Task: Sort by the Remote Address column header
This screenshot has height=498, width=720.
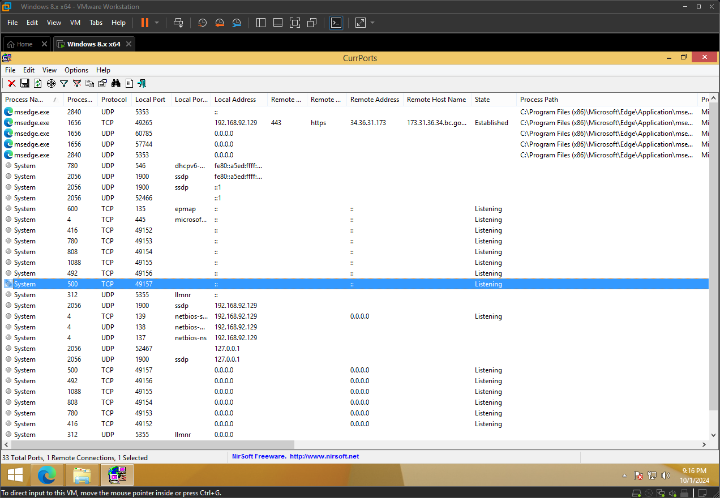Action: point(375,100)
